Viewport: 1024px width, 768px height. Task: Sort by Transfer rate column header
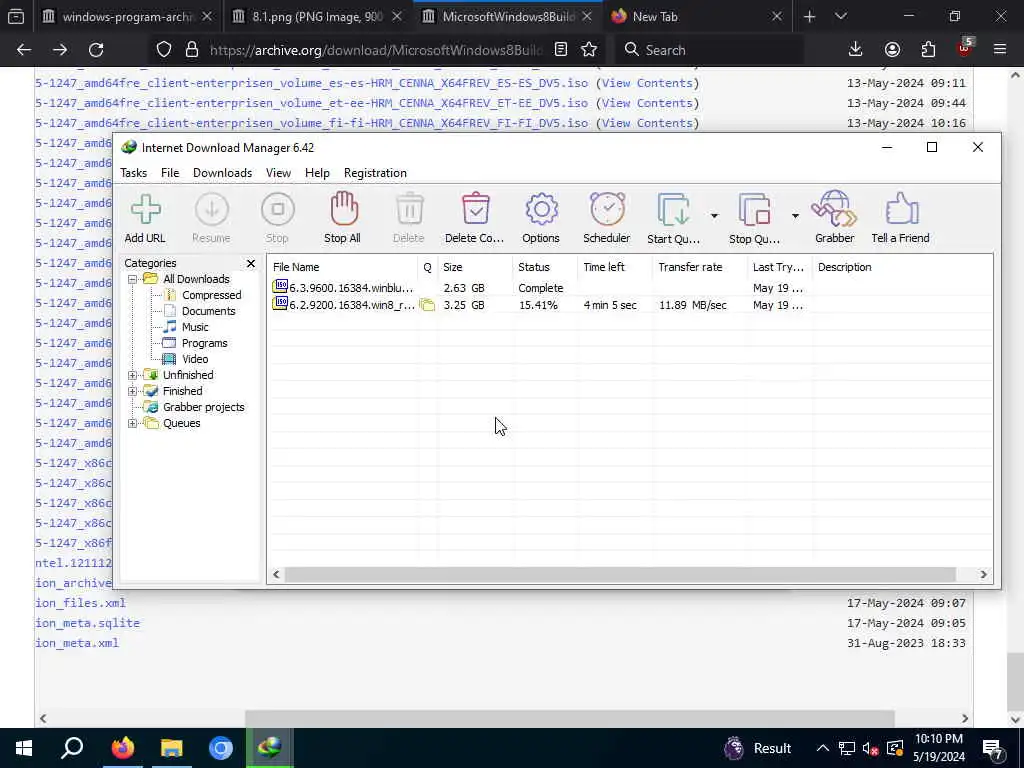coord(699,267)
